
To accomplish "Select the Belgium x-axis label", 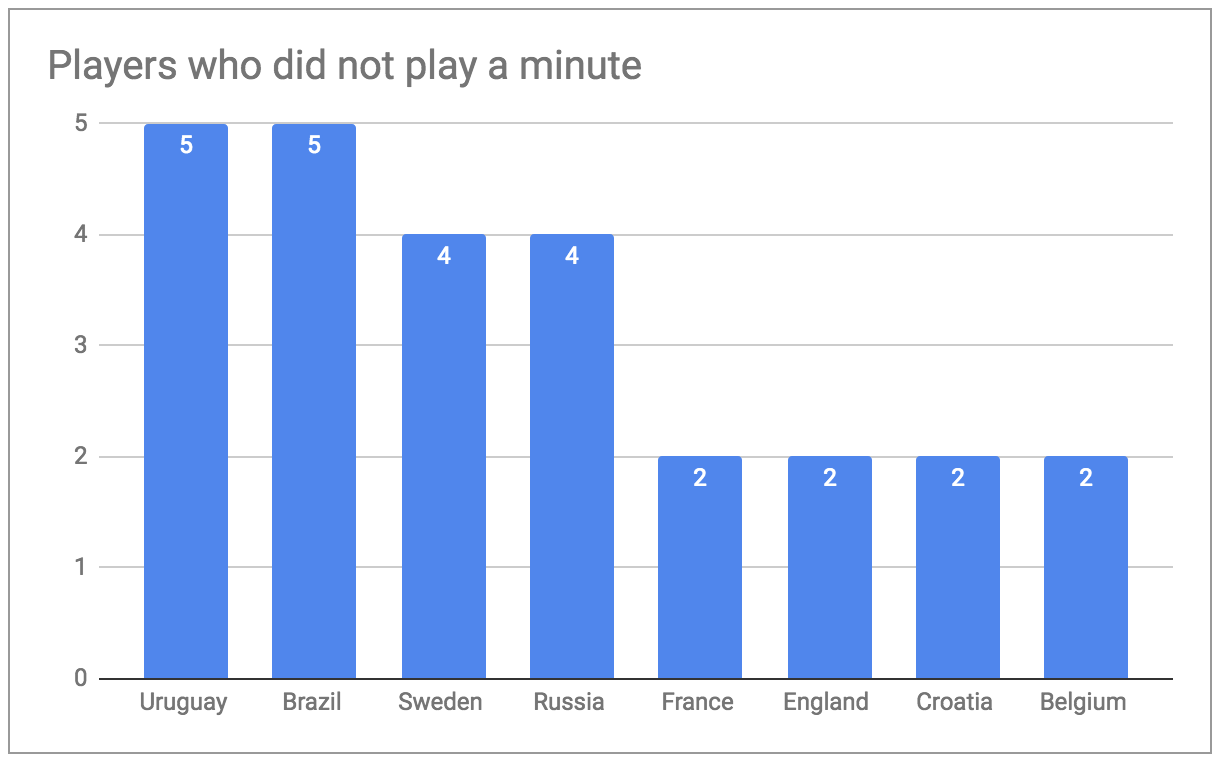I will 1083,703.
